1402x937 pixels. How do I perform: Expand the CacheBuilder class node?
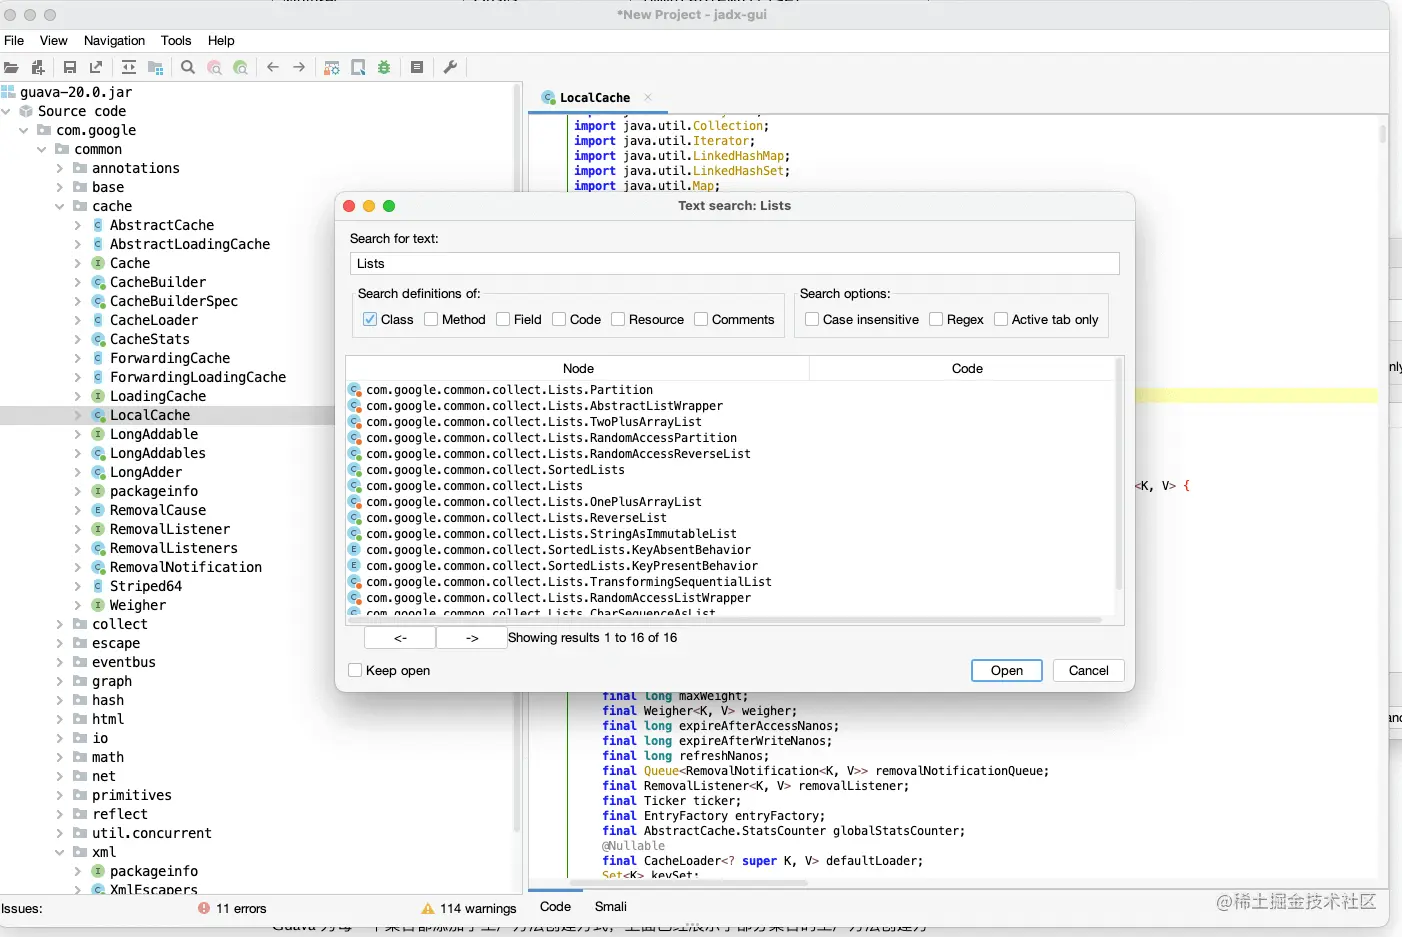[x=78, y=282]
